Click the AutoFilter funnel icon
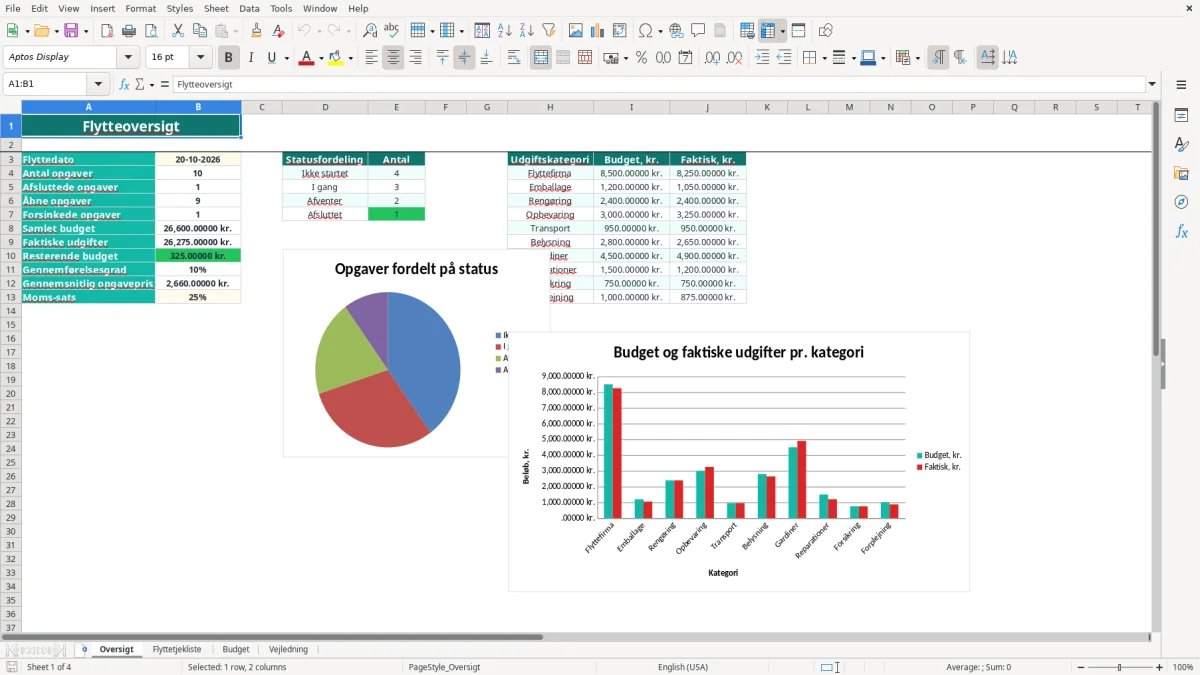 [x=548, y=31]
